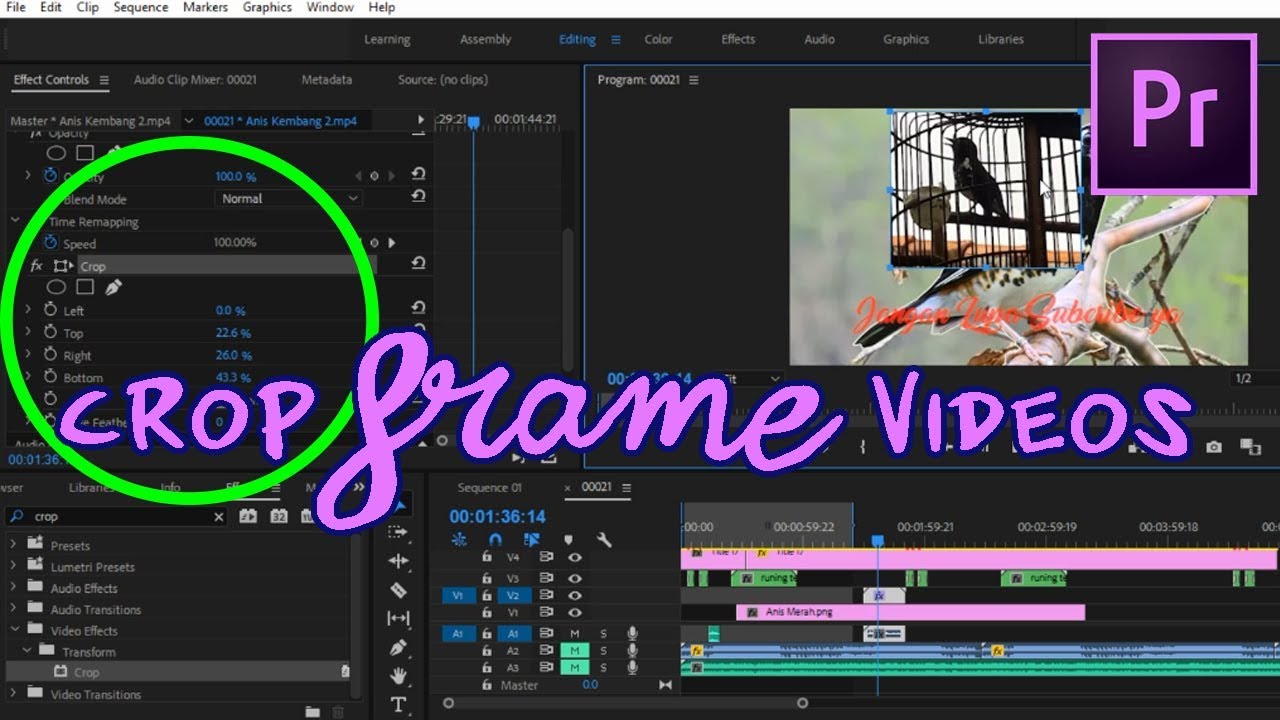The image size is (1280, 720).
Task: Click the Accelerated Effects filter icon
Action: tap(248, 516)
